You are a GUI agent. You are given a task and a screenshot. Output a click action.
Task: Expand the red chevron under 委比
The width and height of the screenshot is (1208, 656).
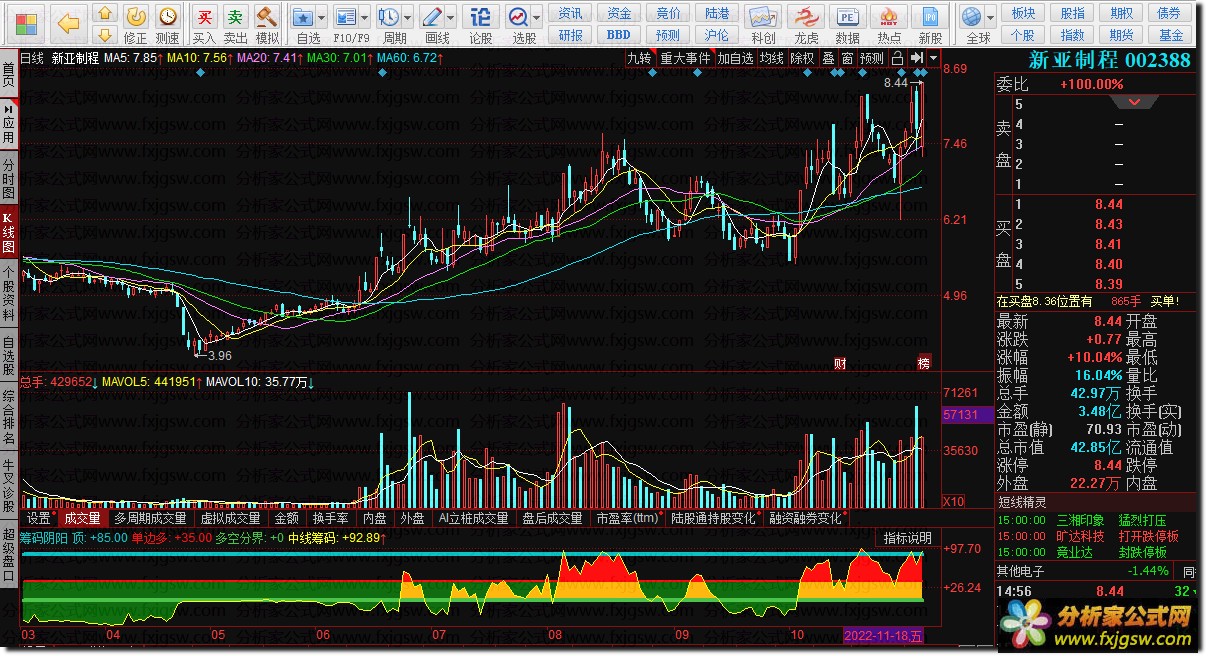click(x=1134, y=102)
